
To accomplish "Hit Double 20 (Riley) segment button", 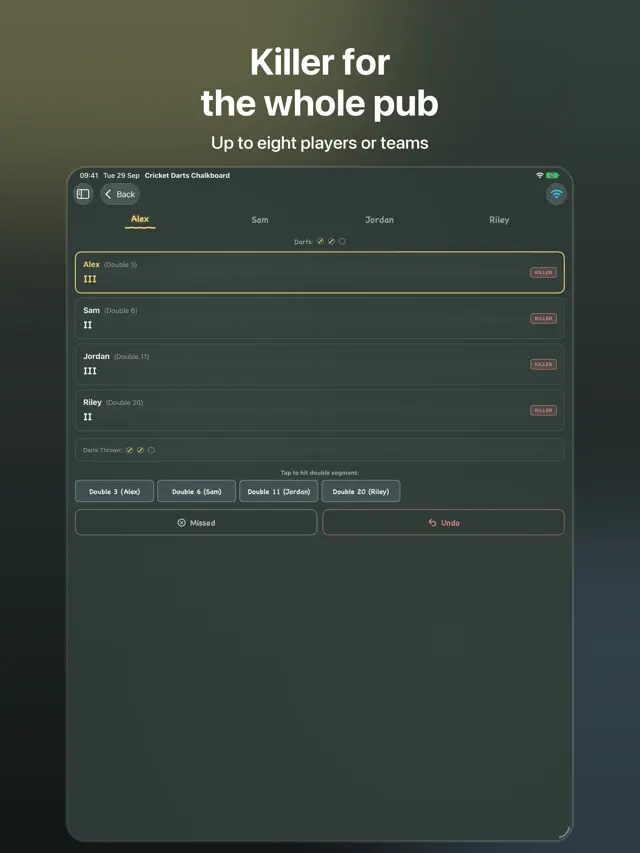I will point(361,491).
